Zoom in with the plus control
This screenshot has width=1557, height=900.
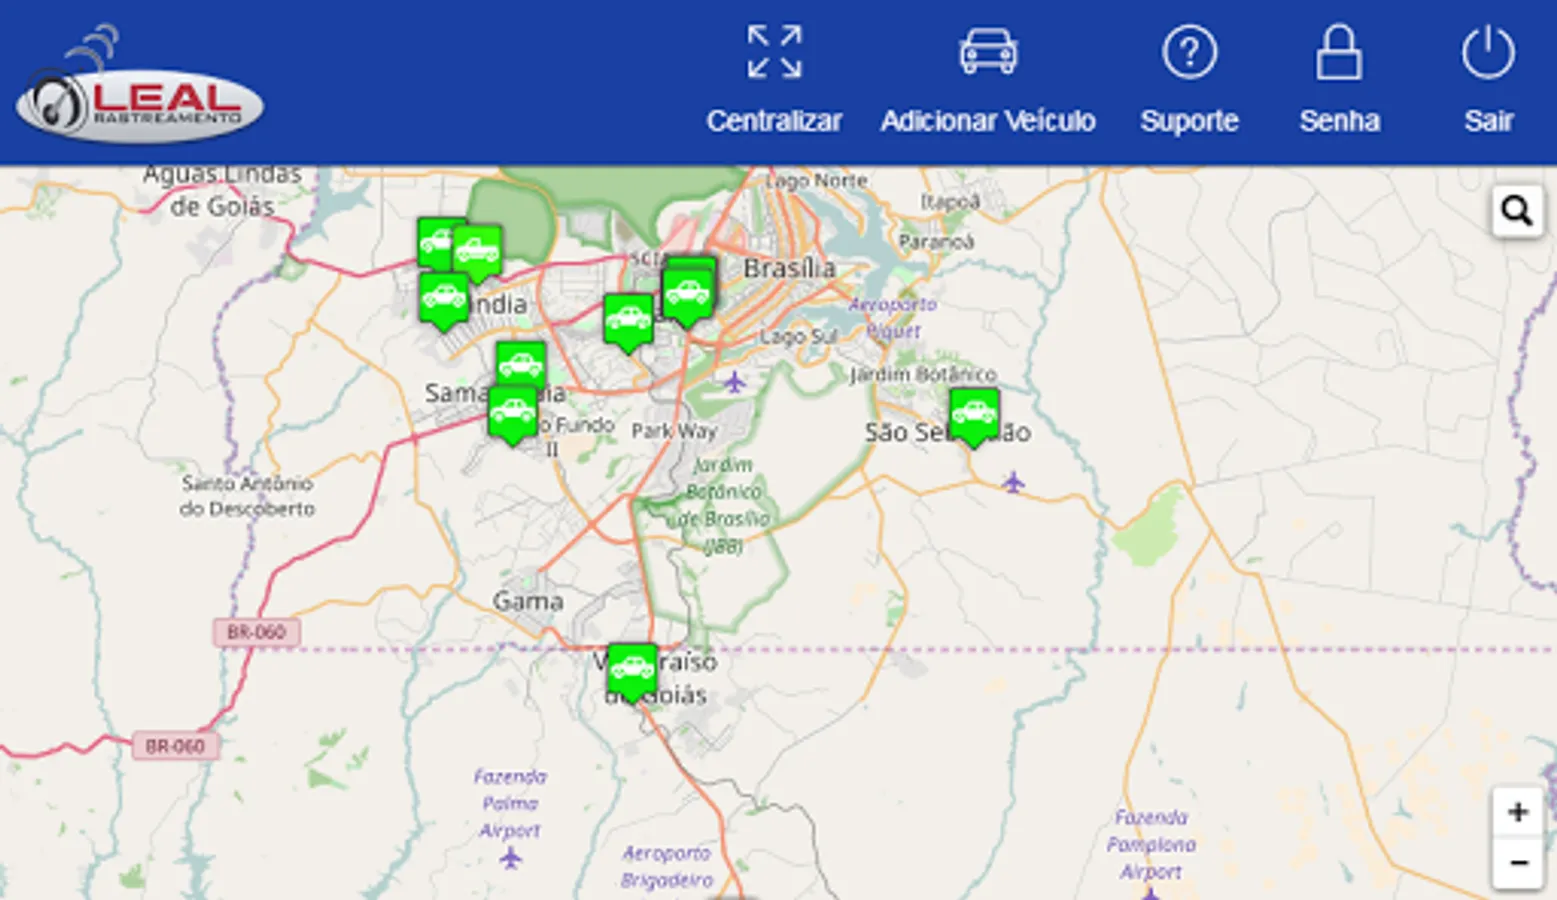[1518, 811]
